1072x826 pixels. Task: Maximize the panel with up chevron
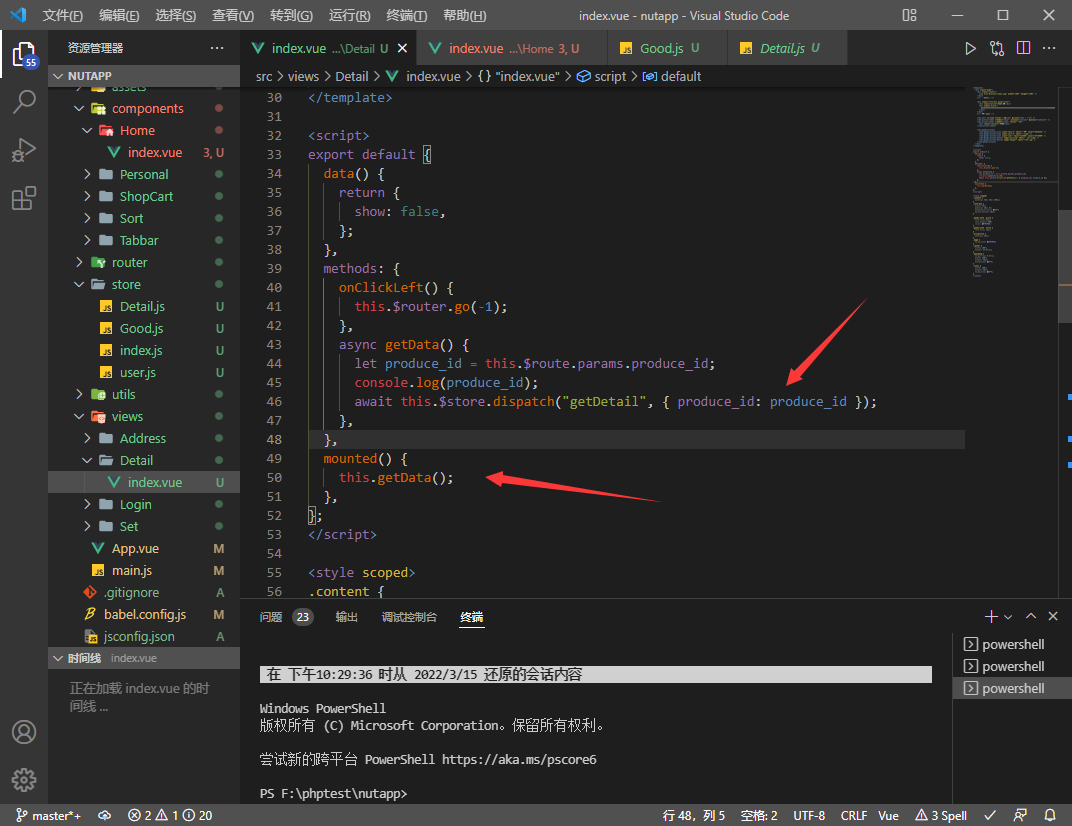[x=1031, y=616]
